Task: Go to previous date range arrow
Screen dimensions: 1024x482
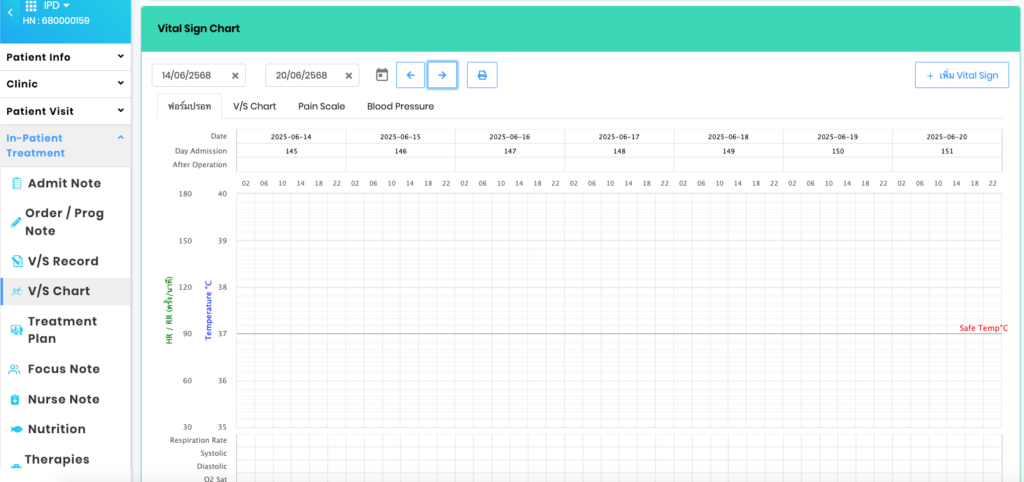Action: 410,75
